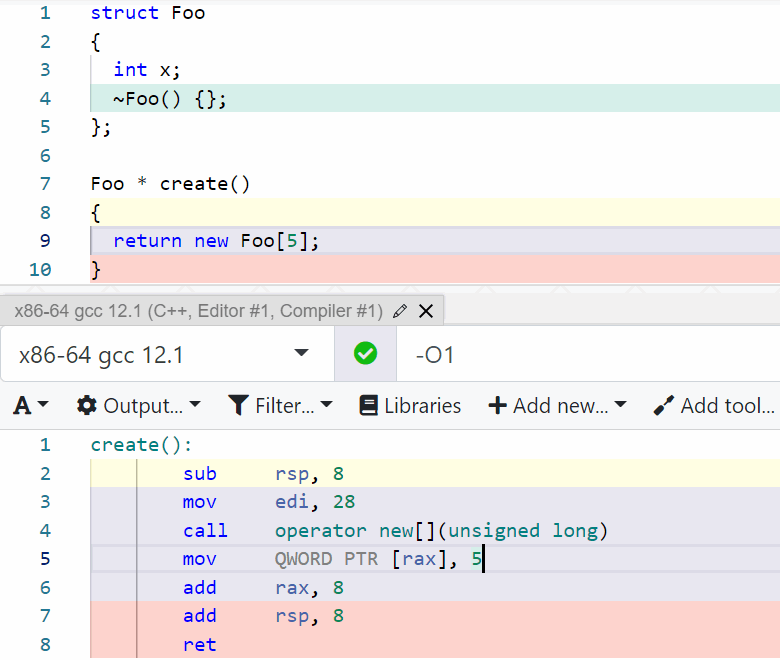Click 'operator new[](unsigned long)' call link
The image size is (780, 660).
(441, 531)
